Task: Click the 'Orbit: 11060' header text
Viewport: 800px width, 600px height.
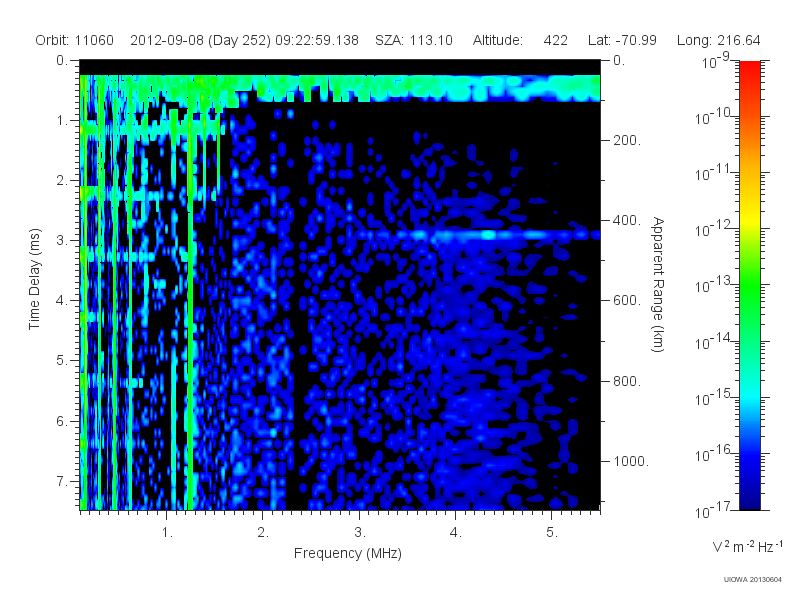Action: (74, 40)
